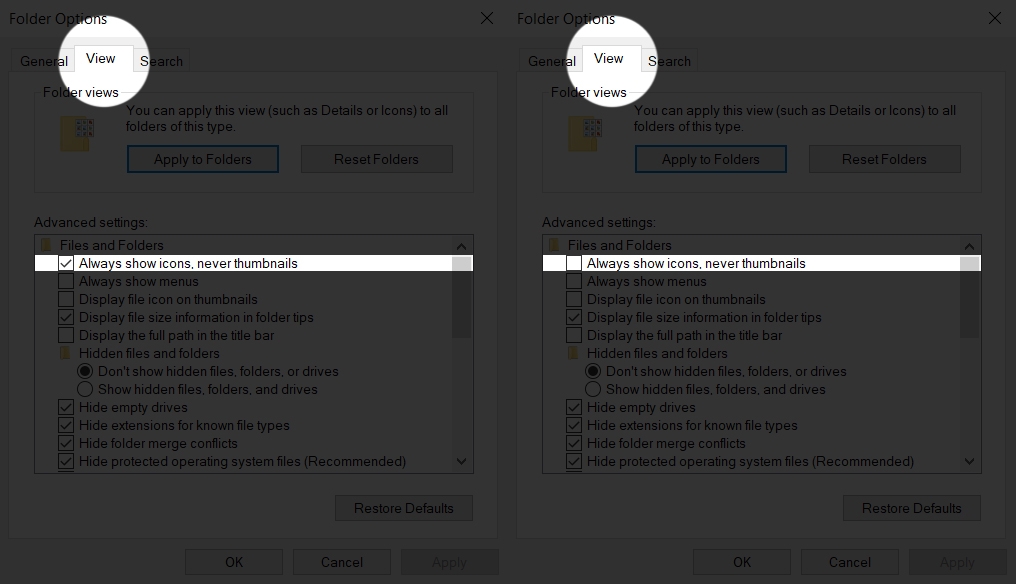Click the scrollbar thumb in right dialog list

coord(969,297)
